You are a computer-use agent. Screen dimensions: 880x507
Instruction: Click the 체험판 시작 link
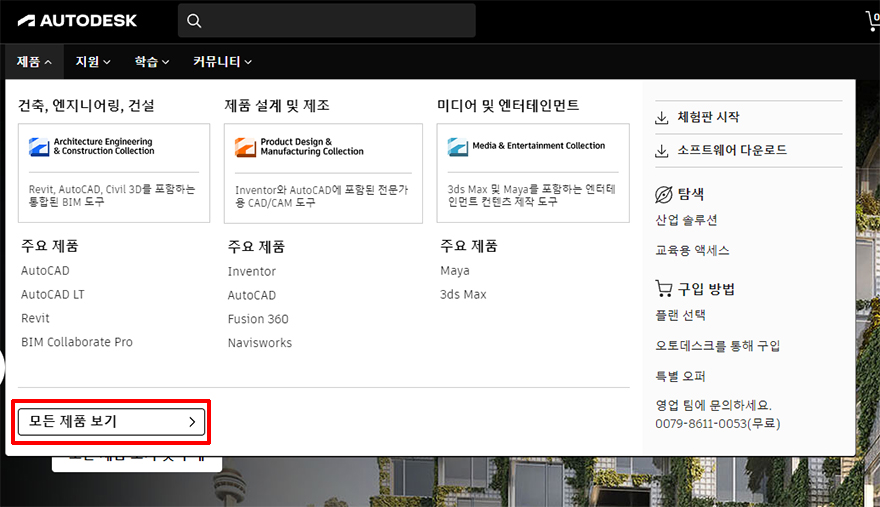[708, 117]
